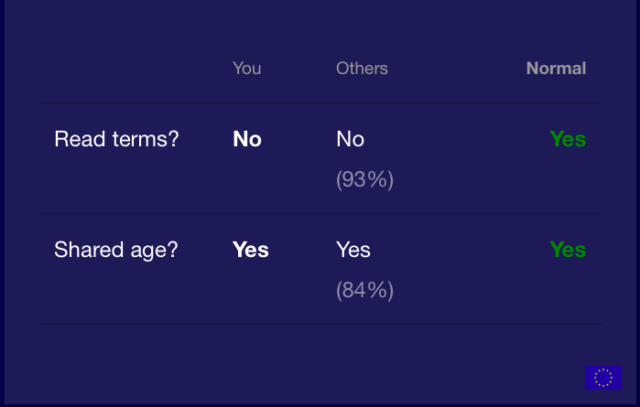Screen dimensions: 640x407
Task: Click the "Read terms?" row label
Action: click(x=116, y=139)
